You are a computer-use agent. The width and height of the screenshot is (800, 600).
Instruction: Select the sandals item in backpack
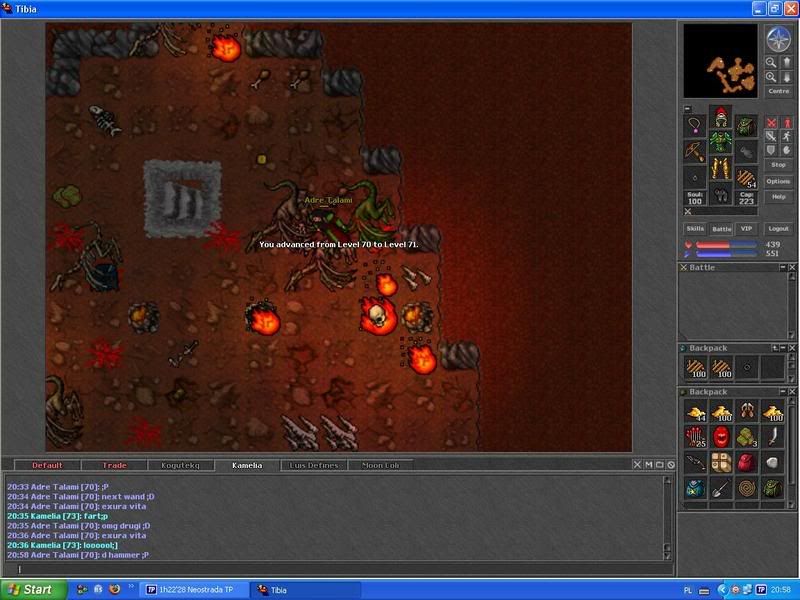747,412
